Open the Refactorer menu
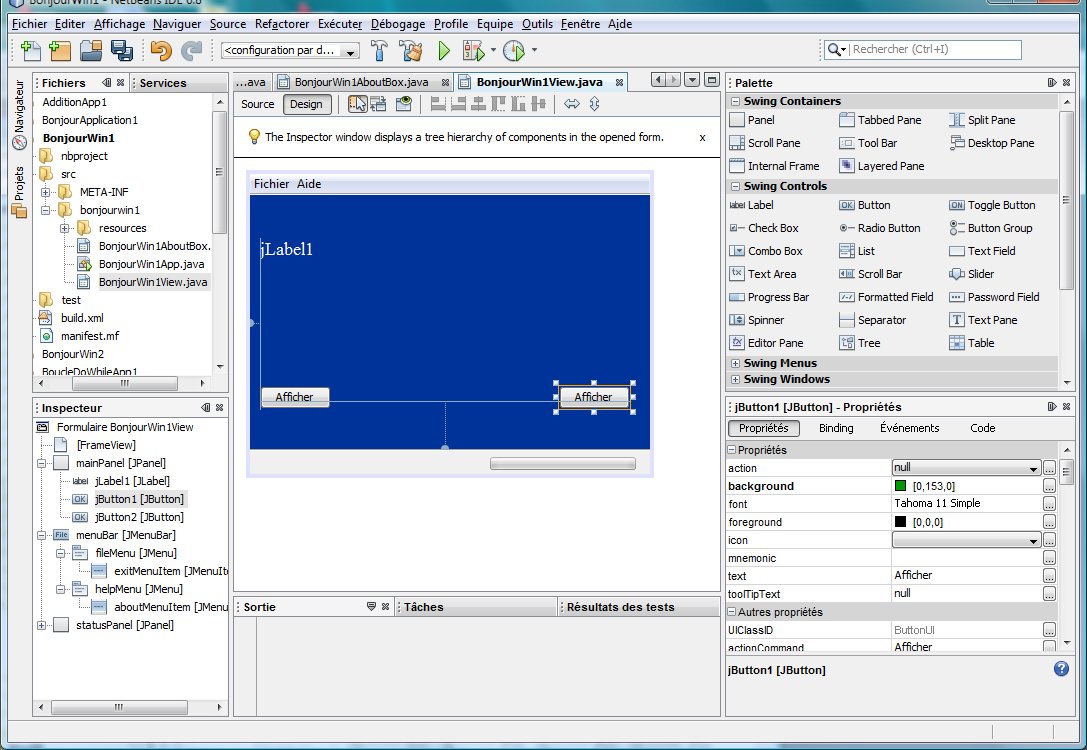1087x750 pixels. click(x=282, y=24)
